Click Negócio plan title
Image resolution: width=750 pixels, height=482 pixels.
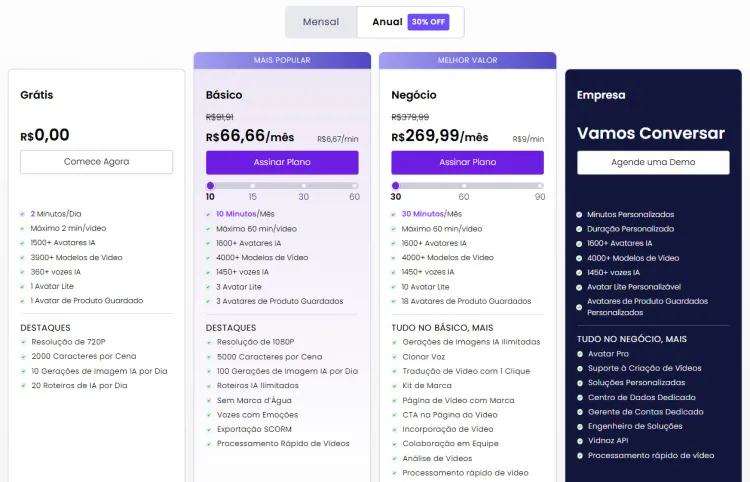coord(414,95)
